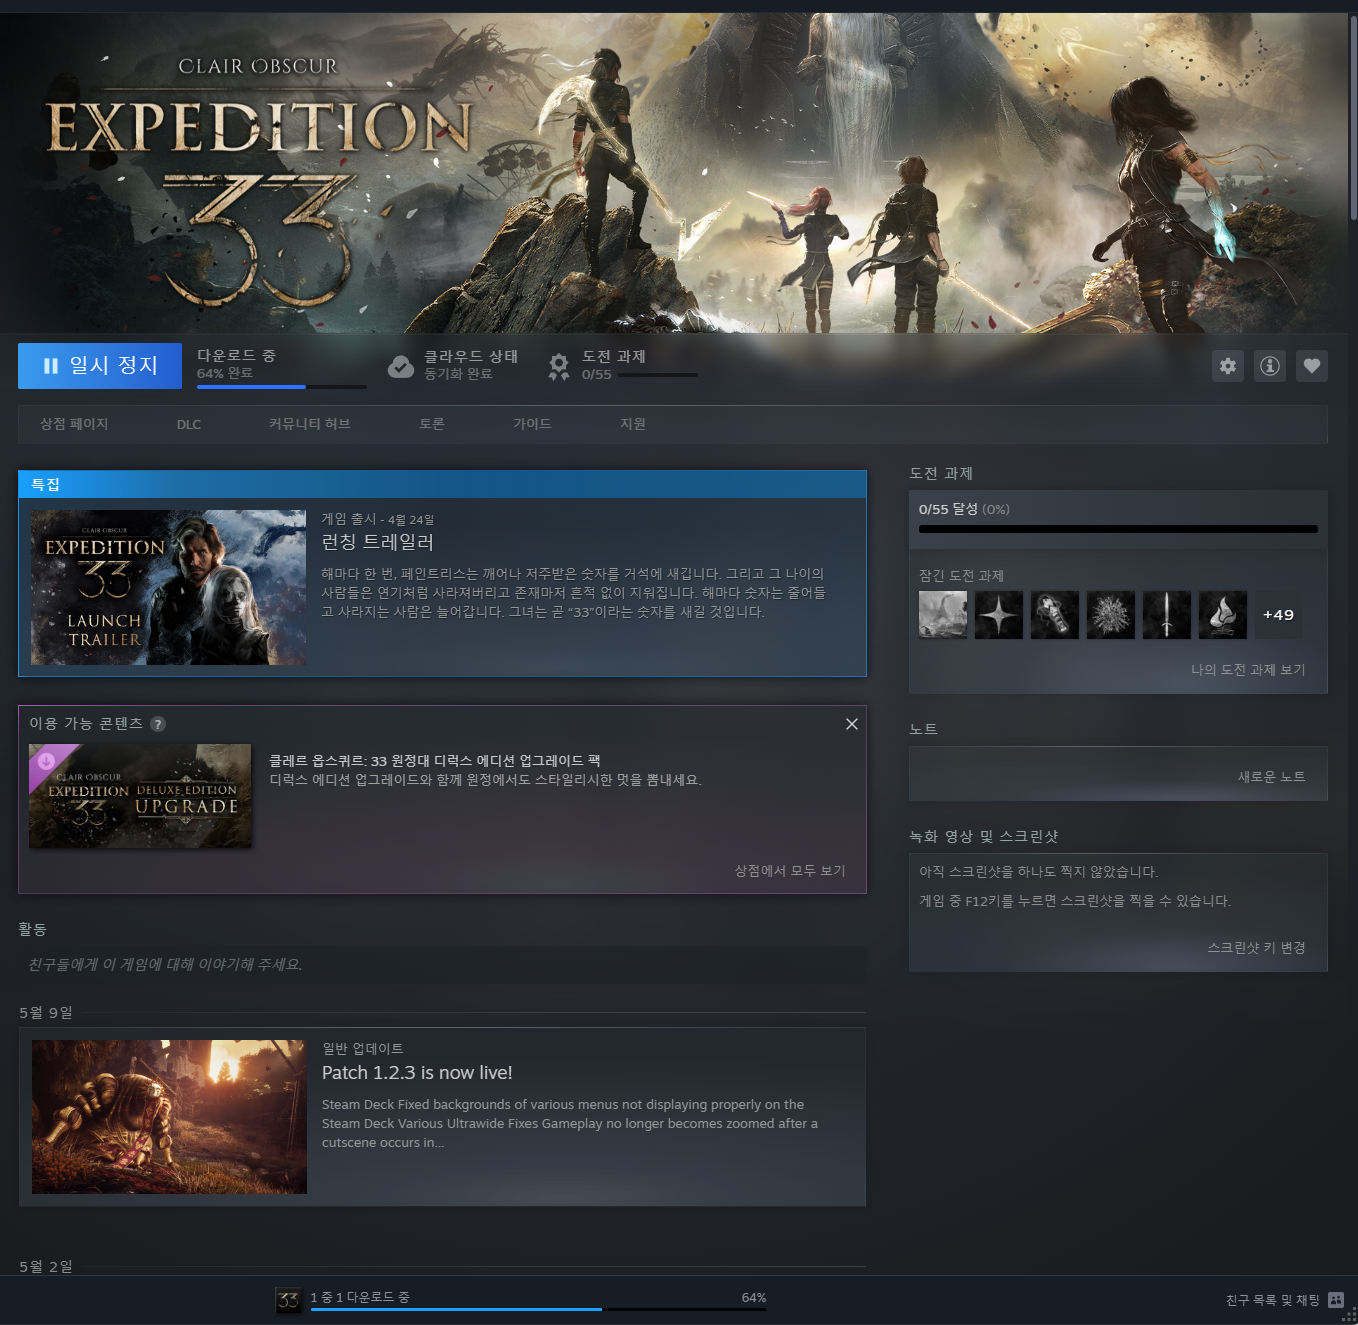This screenshot has width=1358, height=1325.
Task: Click the 런칭 트레일러 headline
Action: click(x=377, y=542)
